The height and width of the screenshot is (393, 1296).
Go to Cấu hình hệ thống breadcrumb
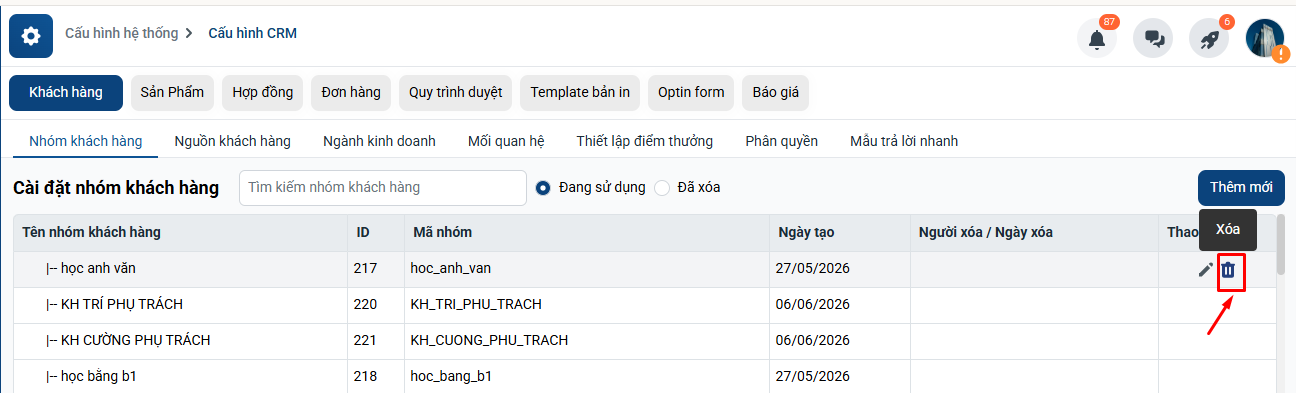(x=121, y=33)
